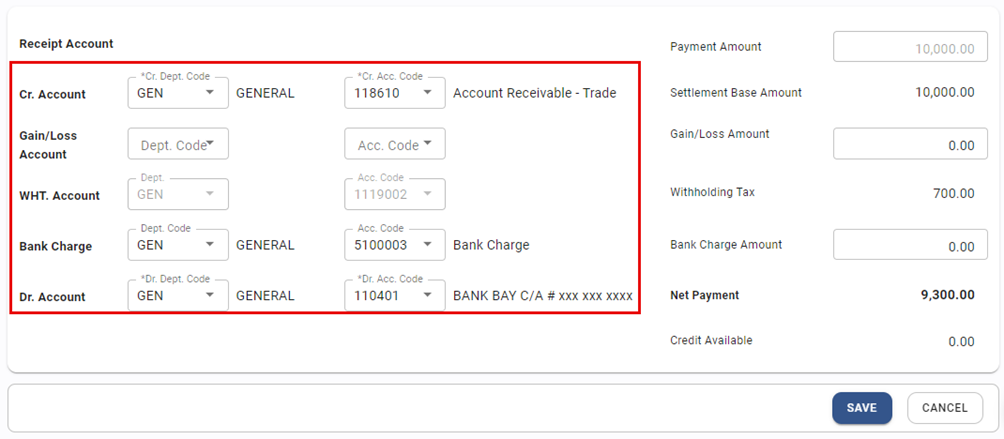Click the Withholding Tax value 700.00
The image size is (1004, 439).
coord(953,194)
